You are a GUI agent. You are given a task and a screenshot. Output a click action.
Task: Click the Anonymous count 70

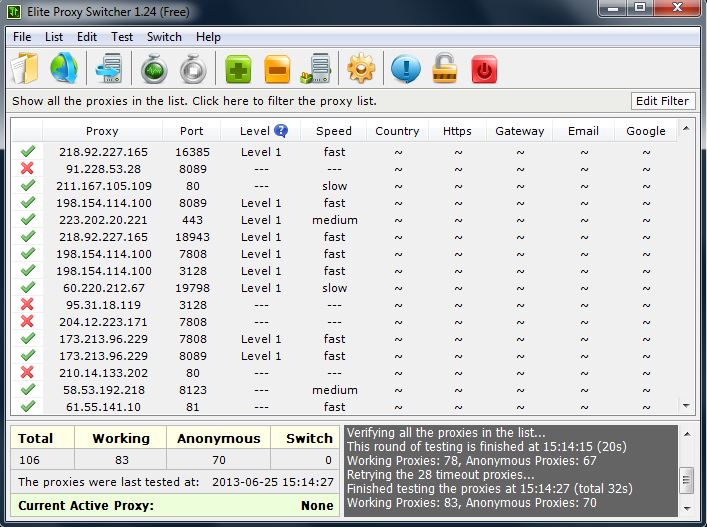(x=219, y=460)
